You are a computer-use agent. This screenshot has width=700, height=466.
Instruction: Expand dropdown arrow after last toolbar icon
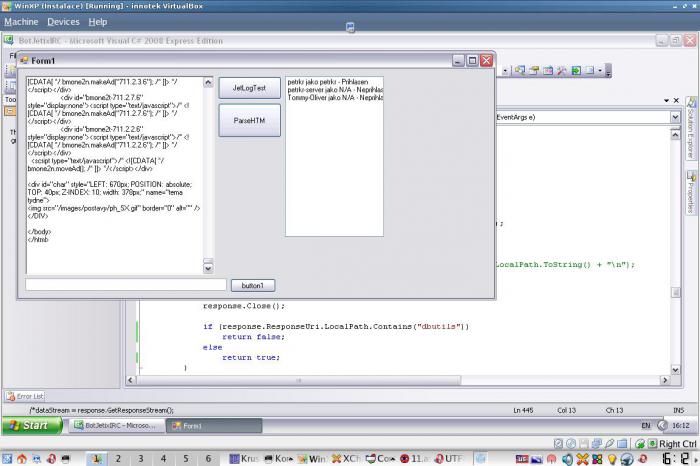point(600,71)
